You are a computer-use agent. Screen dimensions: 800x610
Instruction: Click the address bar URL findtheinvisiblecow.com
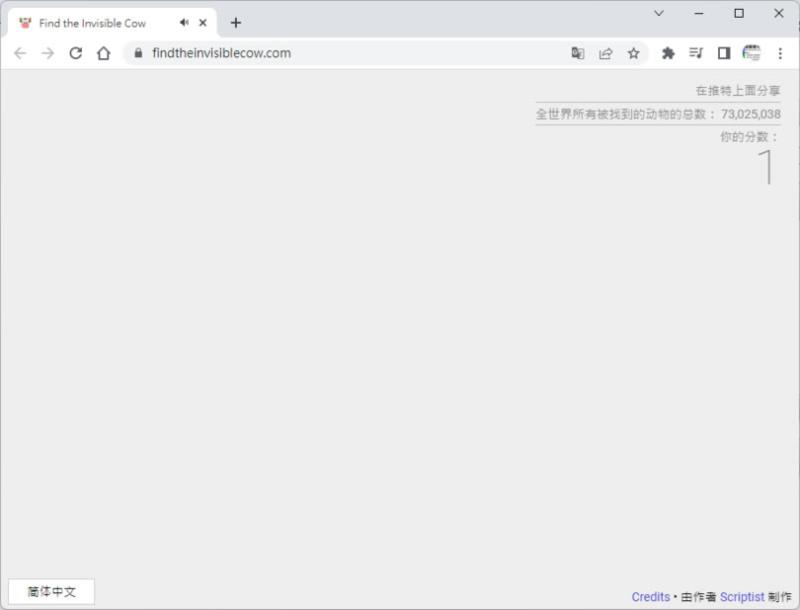[x=221, y=53]
